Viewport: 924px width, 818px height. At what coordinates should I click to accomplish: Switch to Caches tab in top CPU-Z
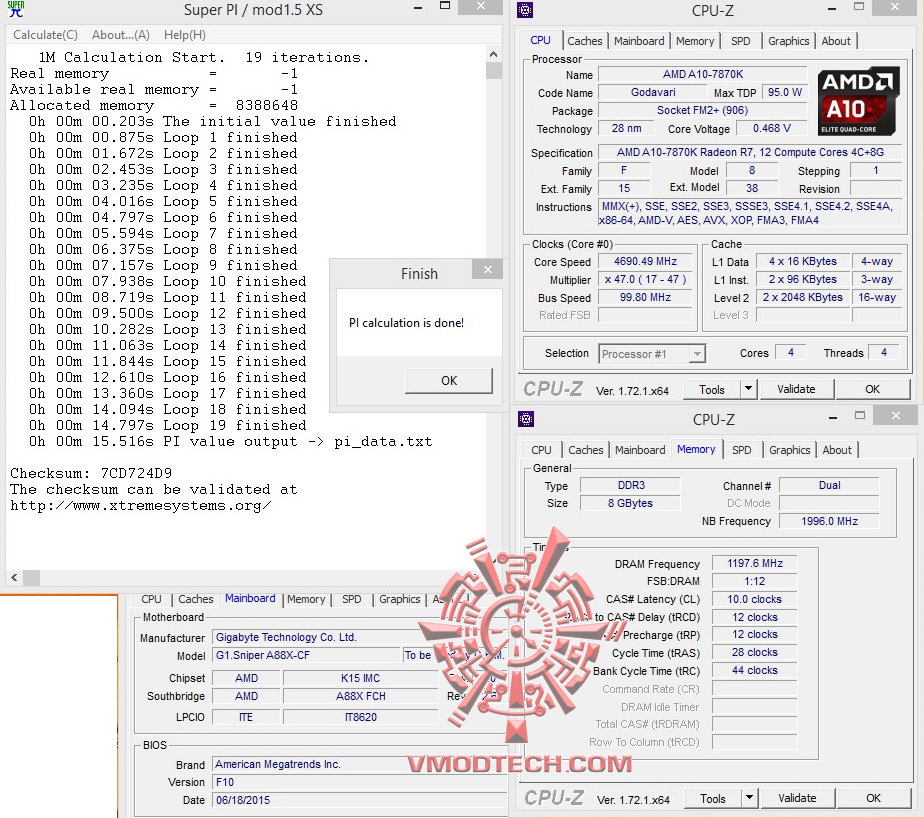(x=585, y=41)
